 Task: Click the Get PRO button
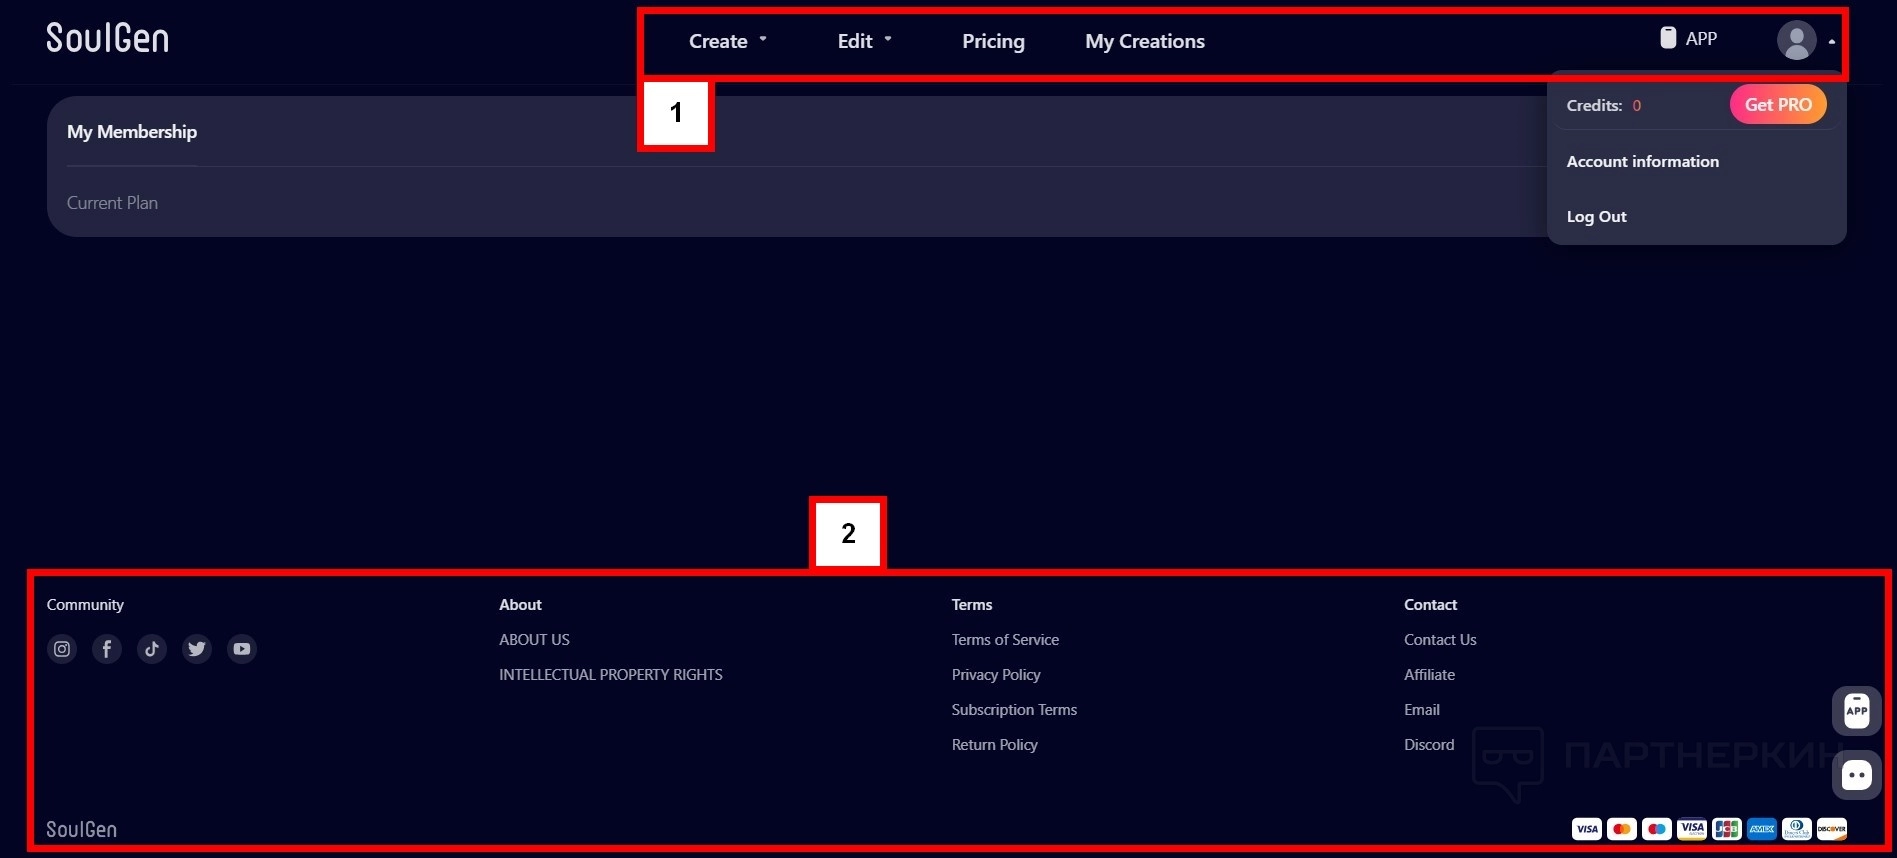coord(1778,105)
